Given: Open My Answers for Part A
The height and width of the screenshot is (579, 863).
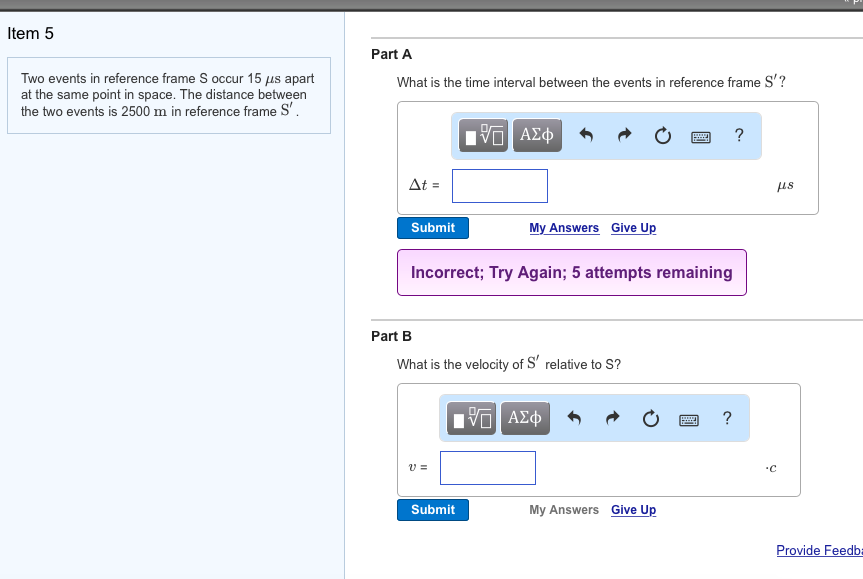Looking at the screenshot, I should [563, 228].
